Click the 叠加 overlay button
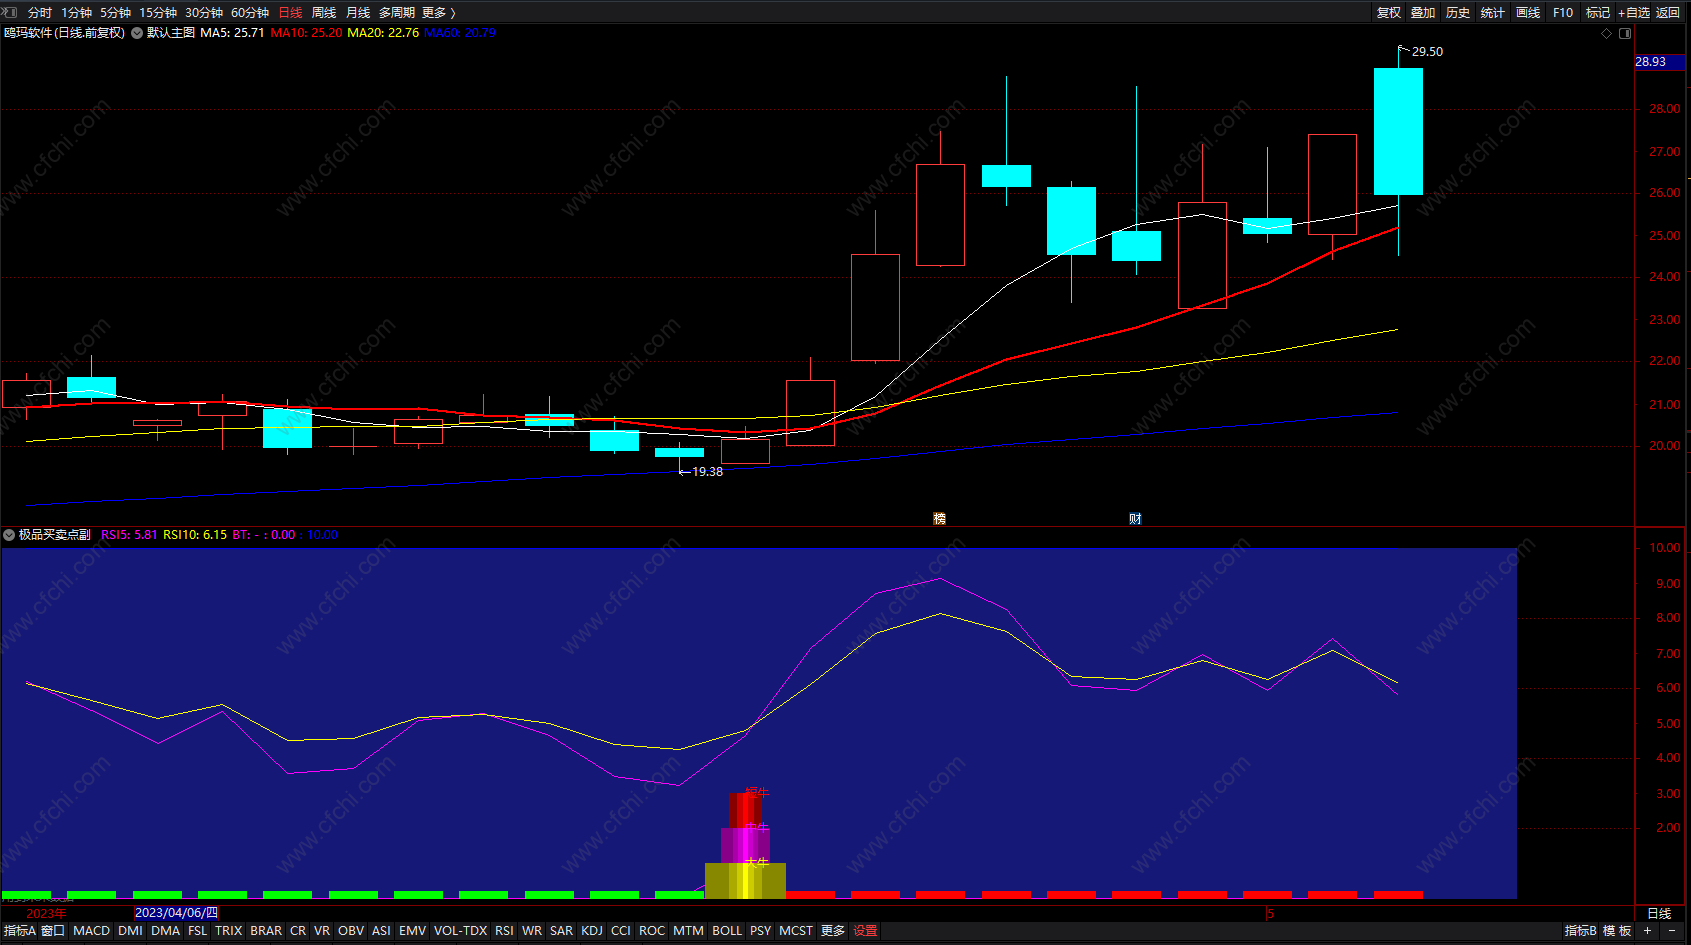This screenshot has width=1691, height=945. tap(1423, 12)
